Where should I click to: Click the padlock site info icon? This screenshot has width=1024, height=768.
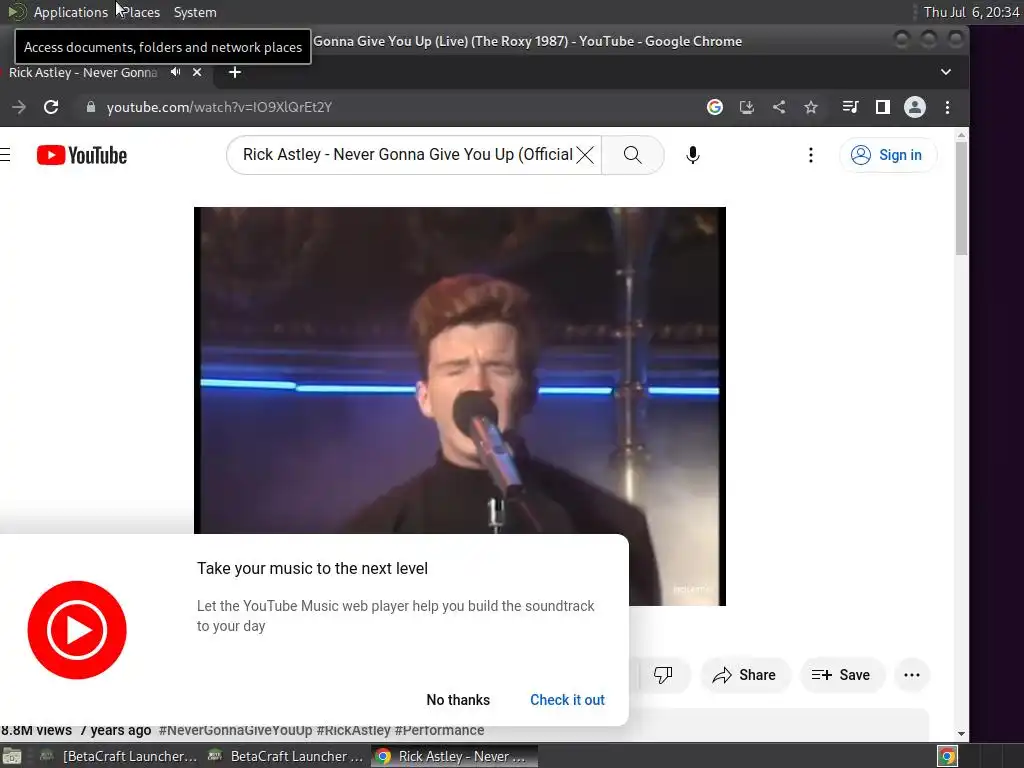point(91,107)
